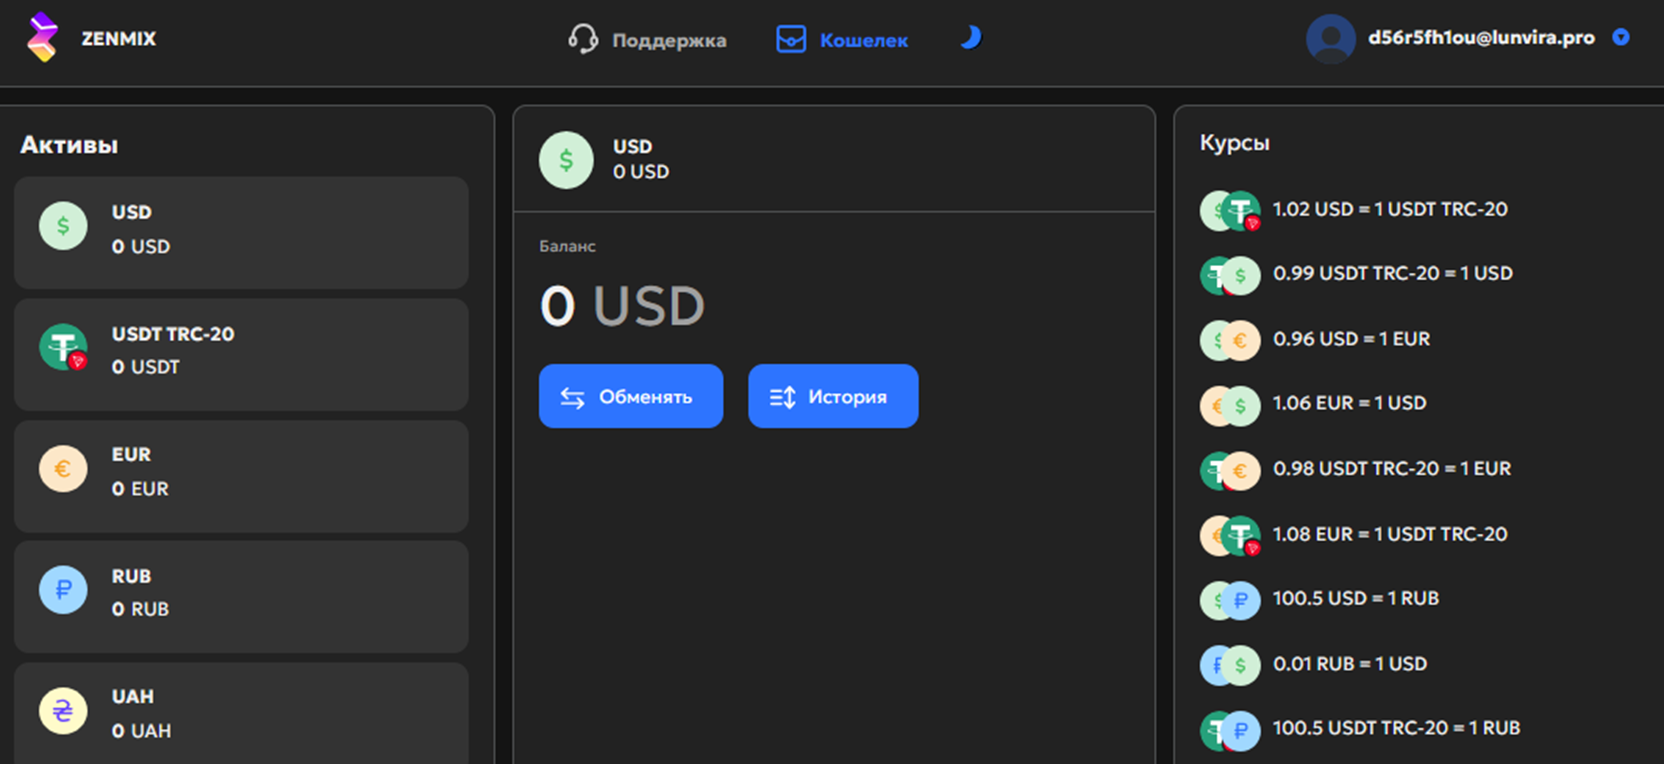Click the icon pair for 100.5 USD rate
This screenshot has width=1664, height=764.
point(1230,601)
